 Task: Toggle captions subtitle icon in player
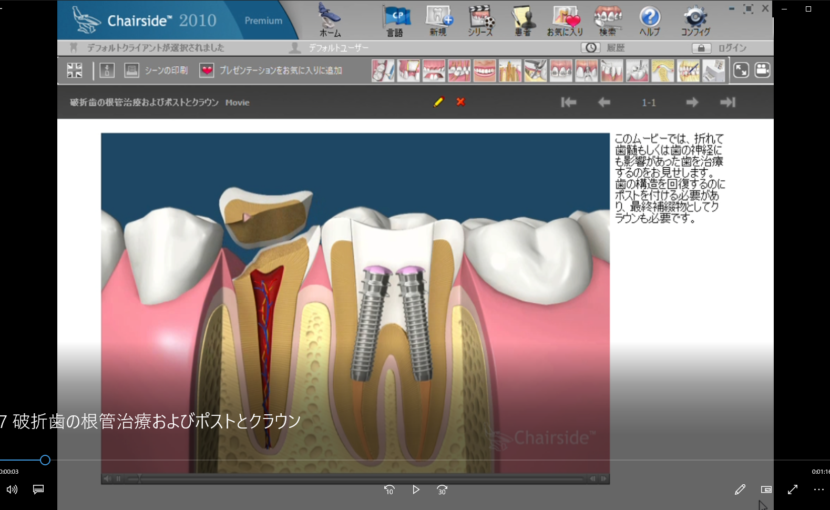[38, 490]
